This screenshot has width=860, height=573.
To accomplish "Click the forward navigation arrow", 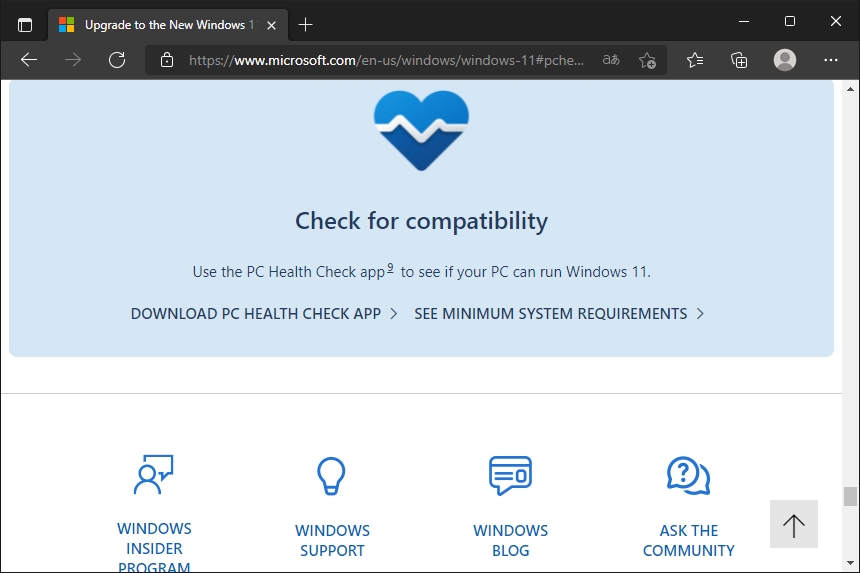I will coord(72,60).
